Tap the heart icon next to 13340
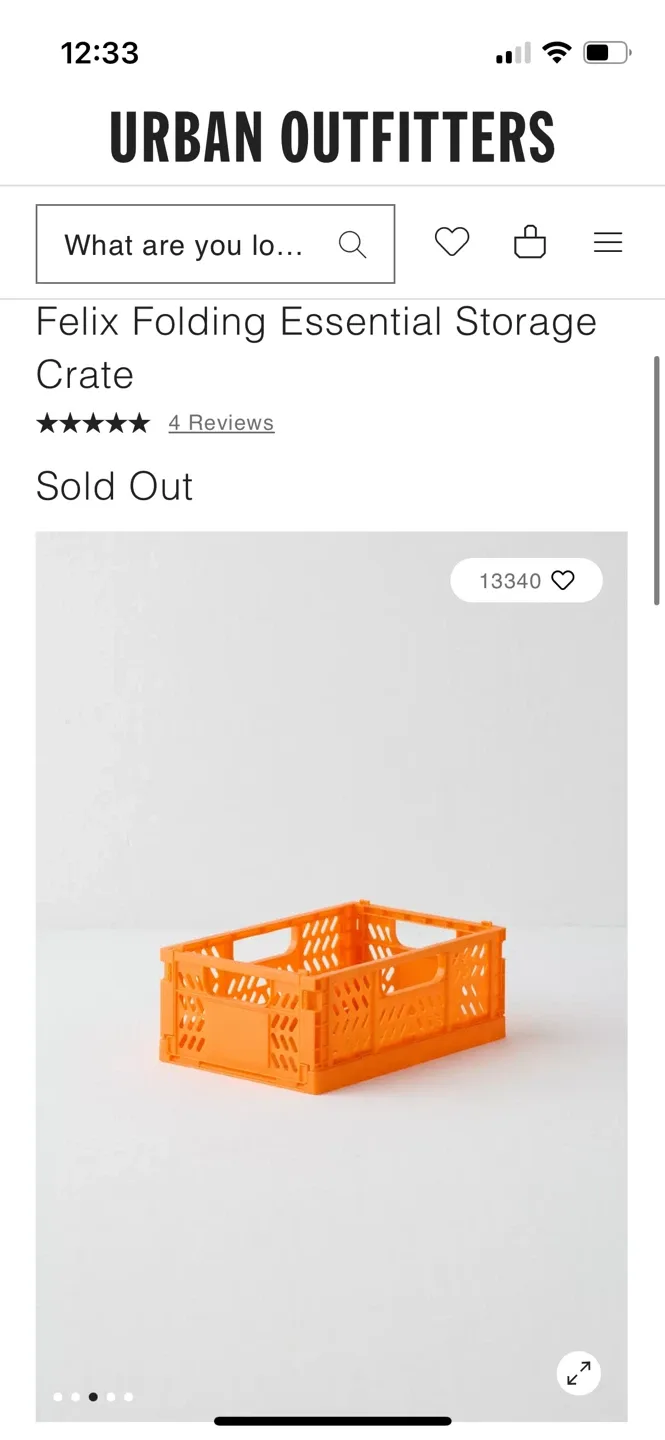 coord(563,580)
